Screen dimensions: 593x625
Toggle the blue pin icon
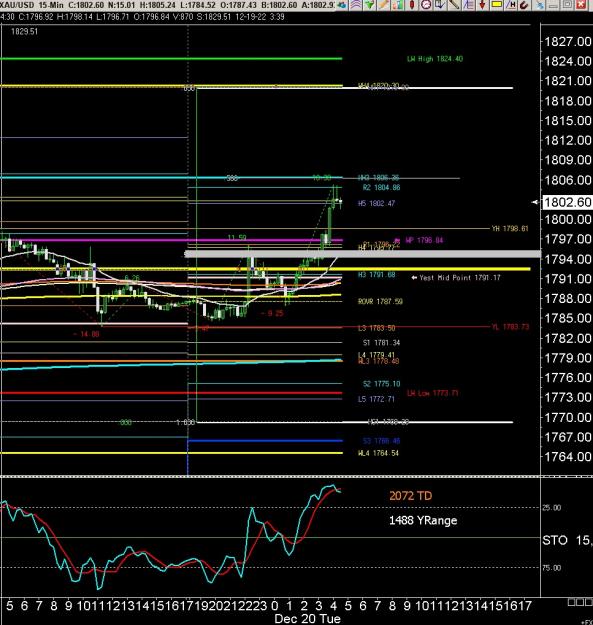[x=539, y=5]
